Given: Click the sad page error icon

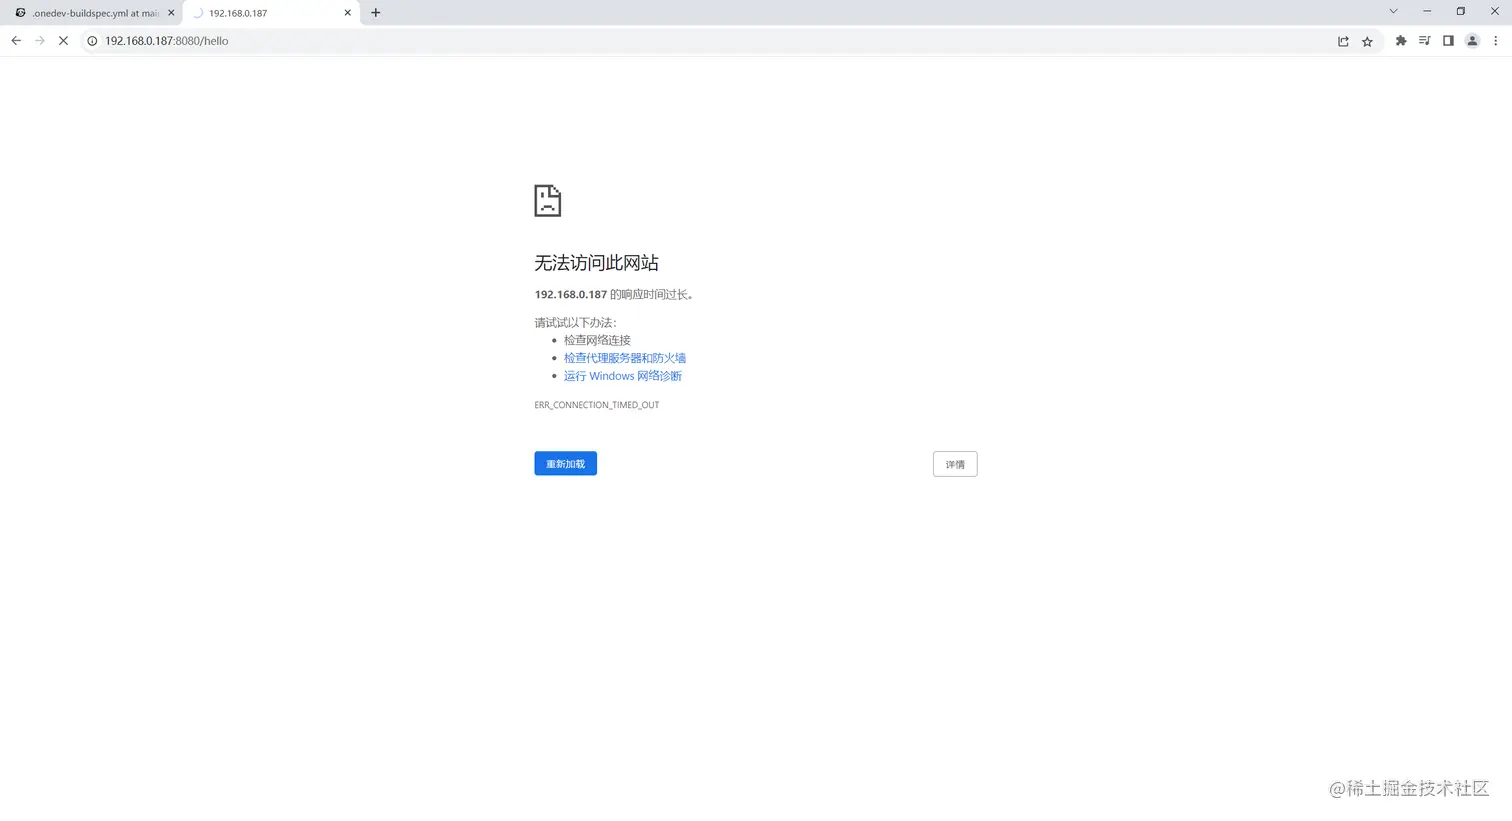Looking at the screenshot, I should click(547, 200).
